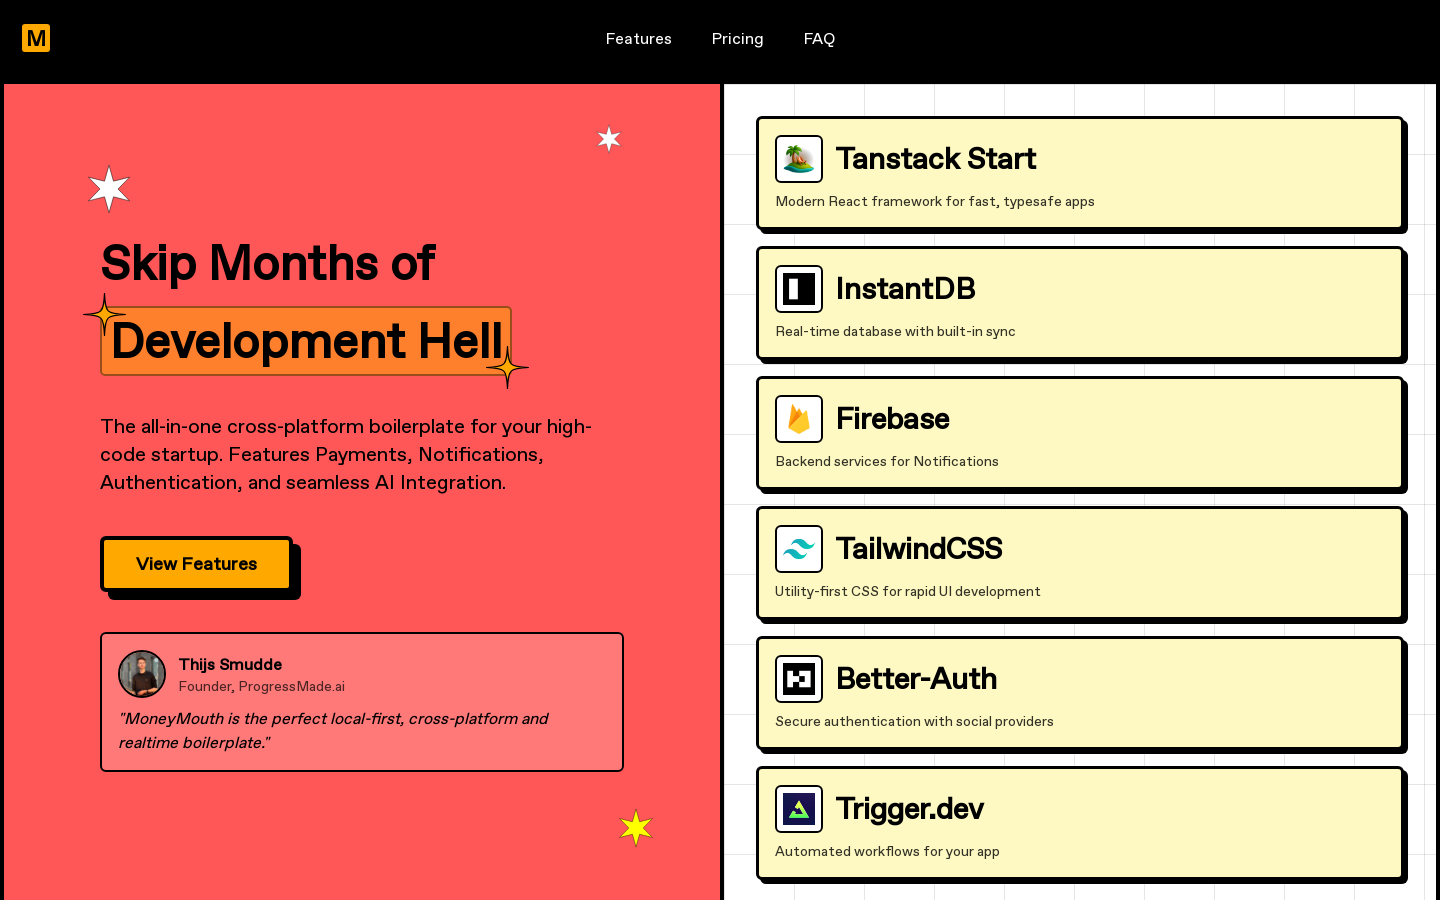Viewport: 1440px width, 900px height.
Task: Click 'Automated workflows for your app' text
Action: click(887, 852)
